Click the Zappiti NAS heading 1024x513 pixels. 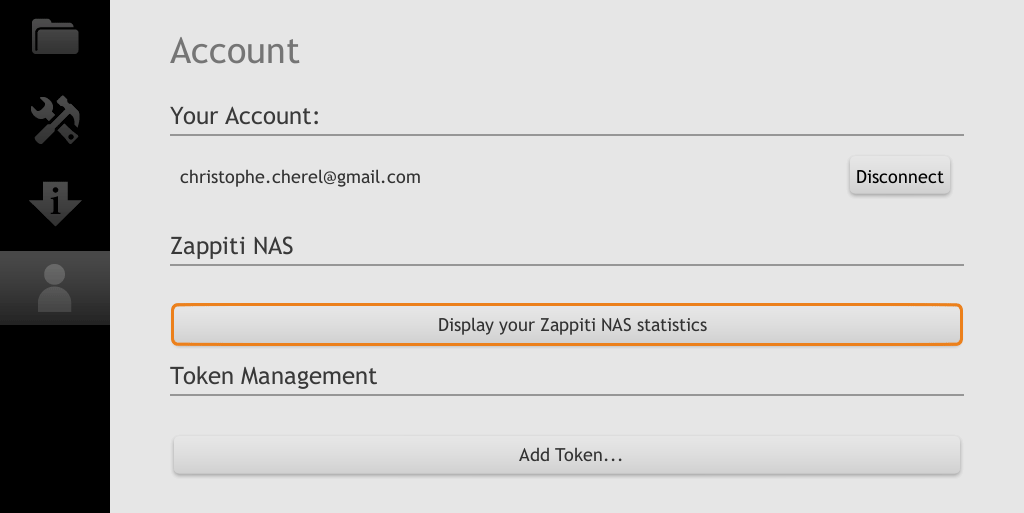tap(232, 247)
